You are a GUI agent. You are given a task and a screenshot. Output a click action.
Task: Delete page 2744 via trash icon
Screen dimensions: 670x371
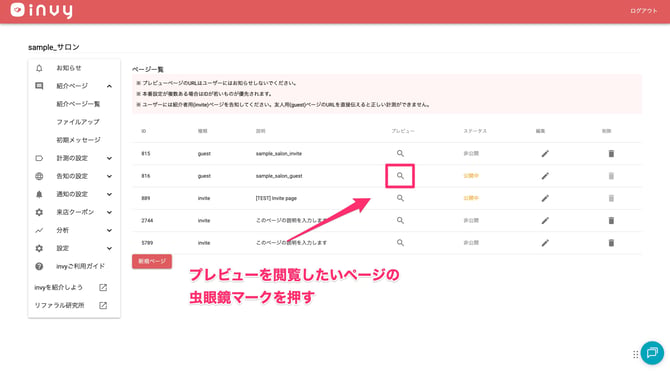pos(611,220)
